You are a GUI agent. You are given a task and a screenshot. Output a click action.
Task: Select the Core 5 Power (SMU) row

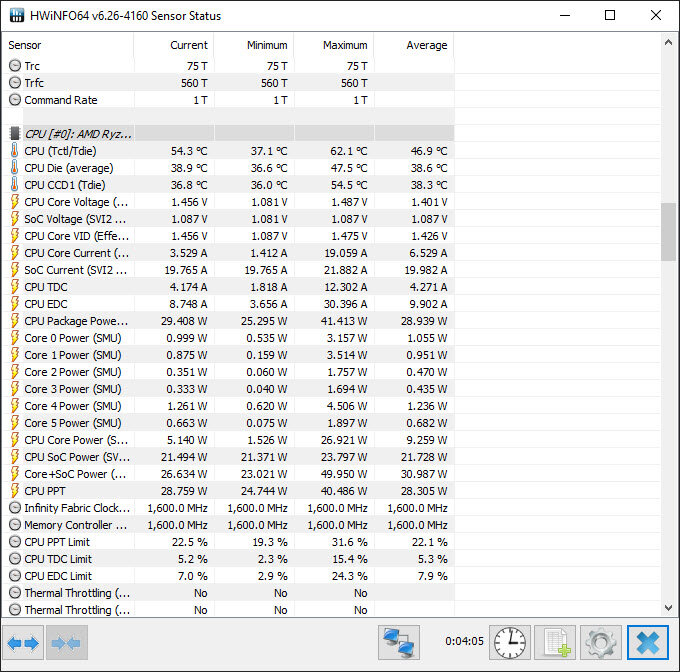(229, 423)
